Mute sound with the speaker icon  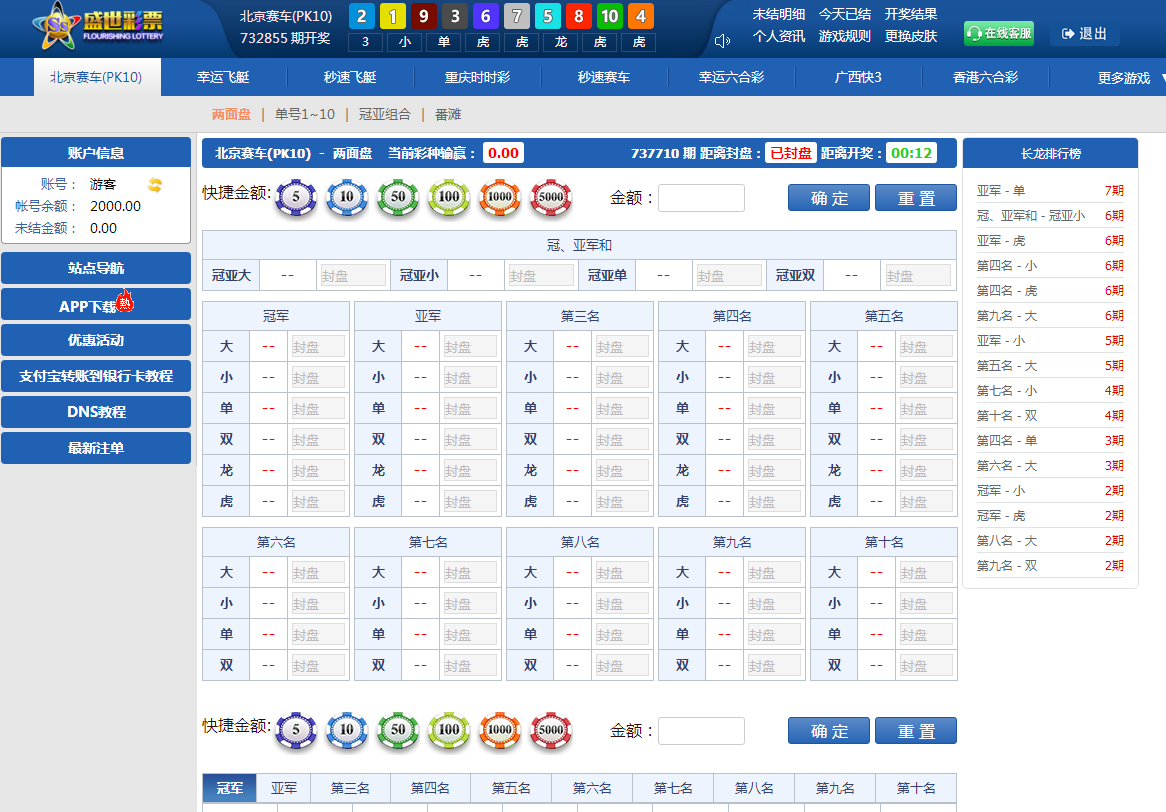(x=722, y=41)
